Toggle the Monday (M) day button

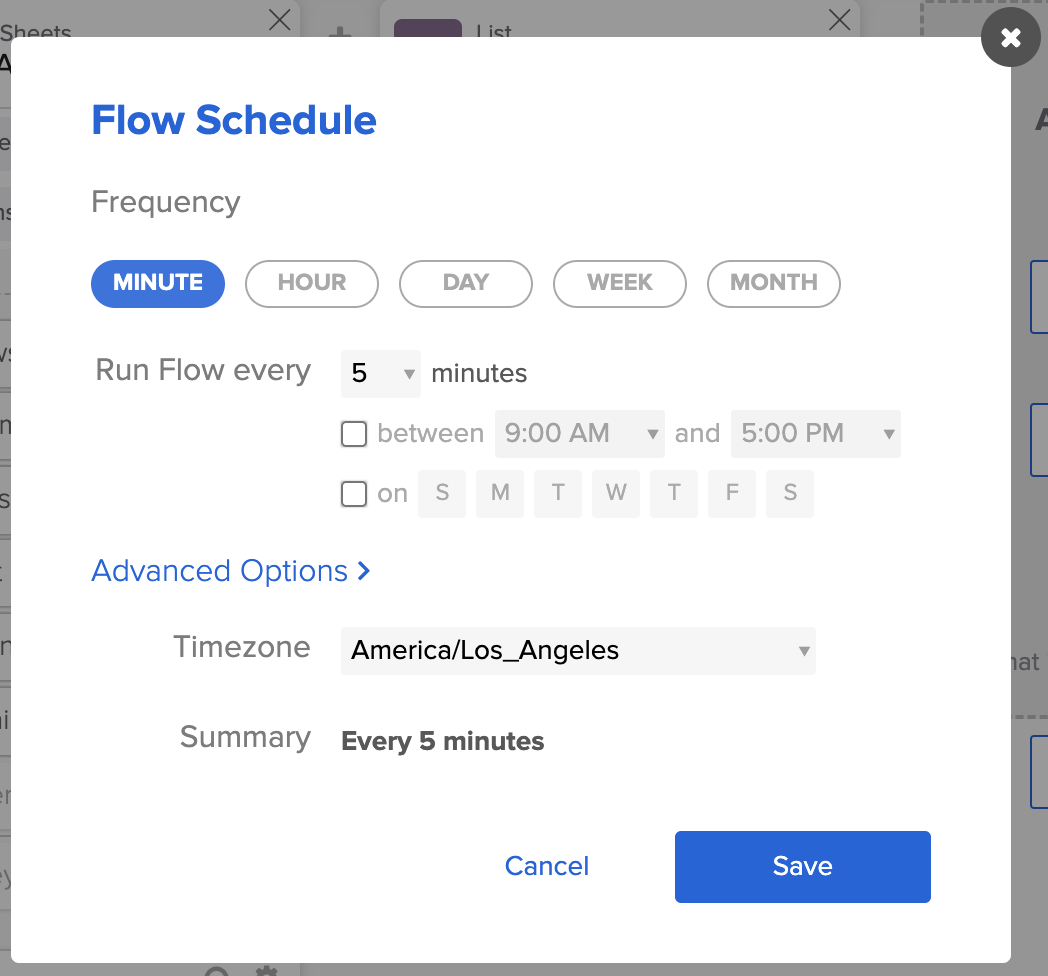pyautogui.click(x=500, y=493)
